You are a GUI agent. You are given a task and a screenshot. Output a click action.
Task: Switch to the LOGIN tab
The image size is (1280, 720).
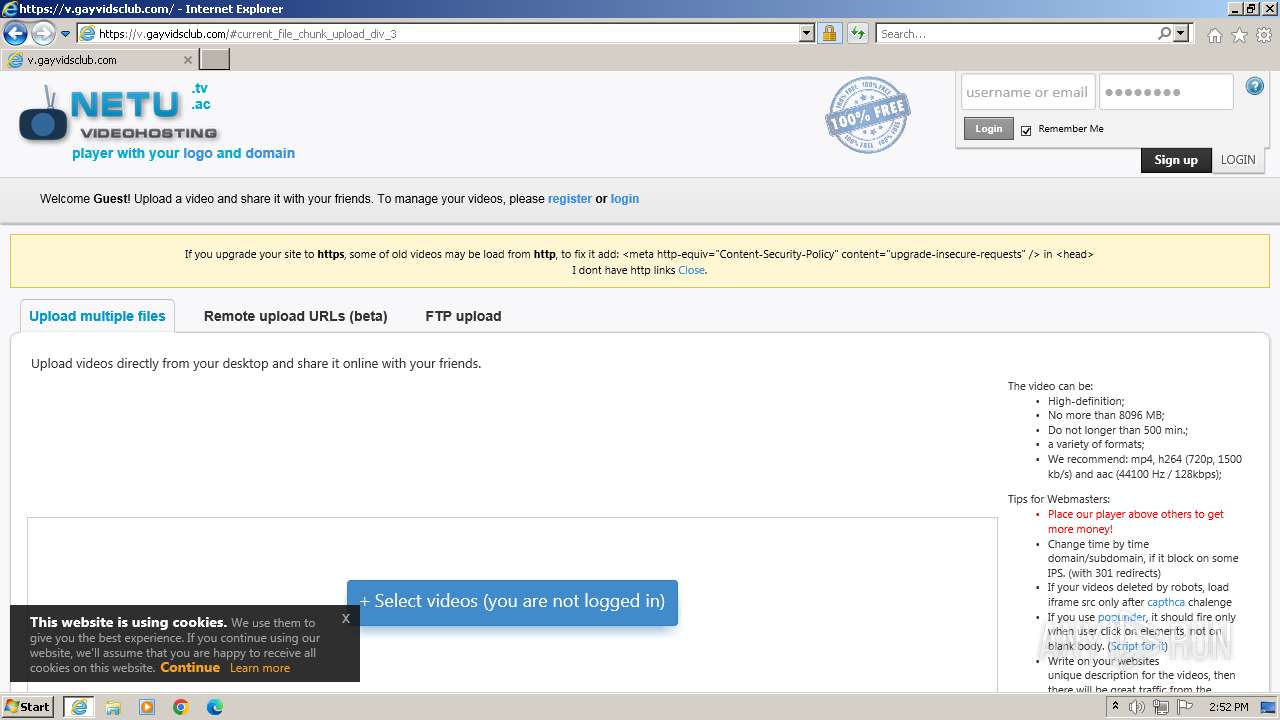pos(1238,160)
